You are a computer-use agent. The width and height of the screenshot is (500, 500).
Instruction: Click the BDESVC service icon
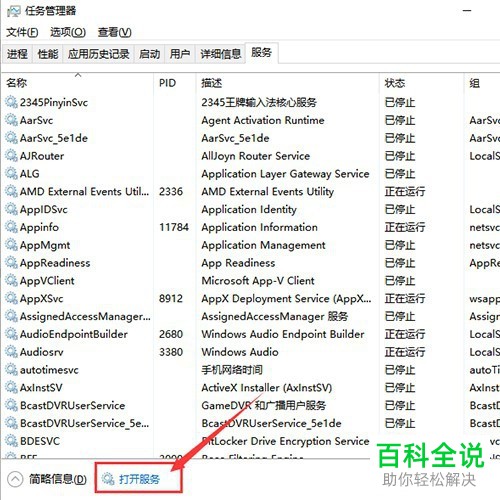[11, 441]
